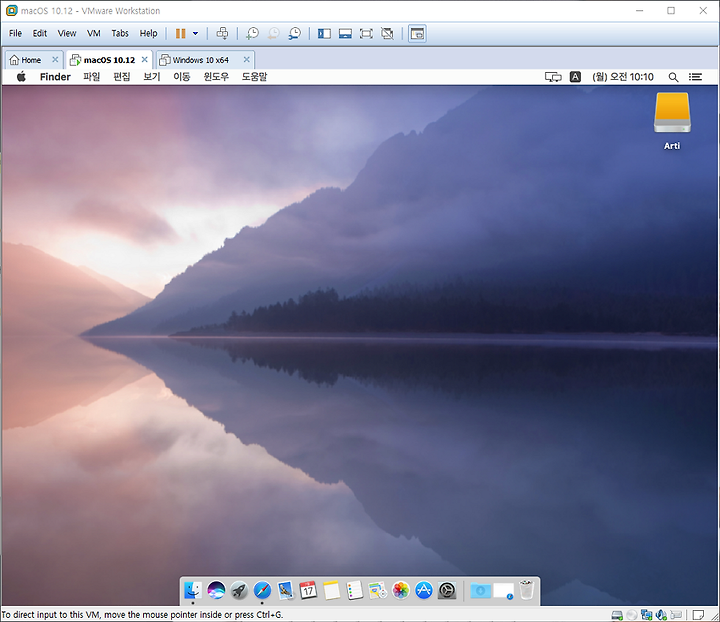This screenshot has width=720, height=622.
Task: Open the 파일 menu
Action: (91, 77)
